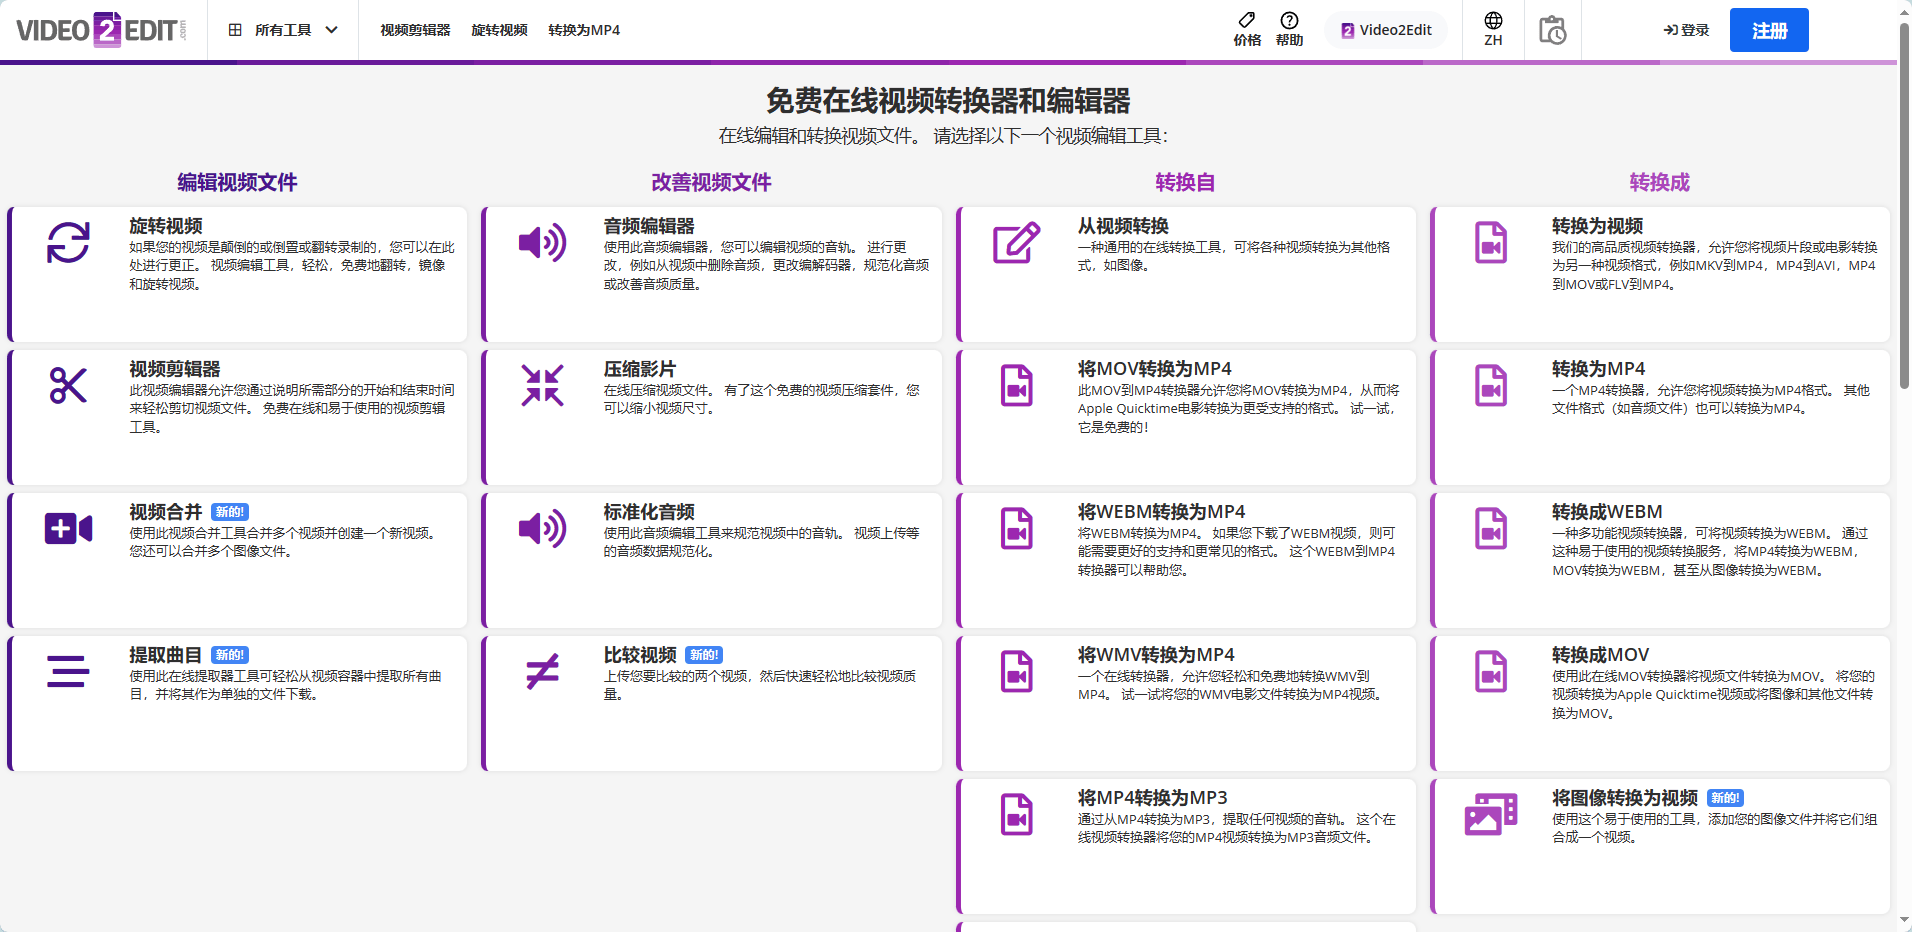This screenshot has width=1912, height=932.
Task: Click the scissors icon for 视频剪辑器
Action: [x=66, y=385]
